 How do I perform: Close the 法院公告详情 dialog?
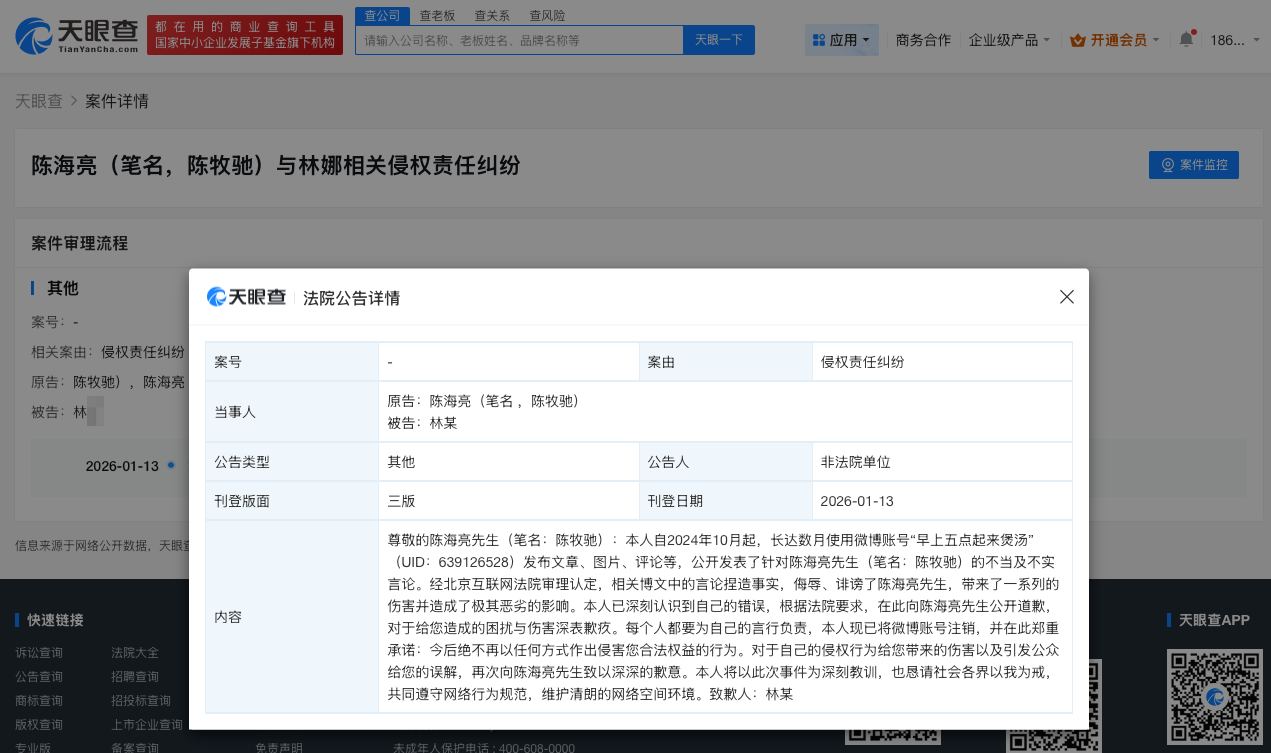(x=1067, y=297)
